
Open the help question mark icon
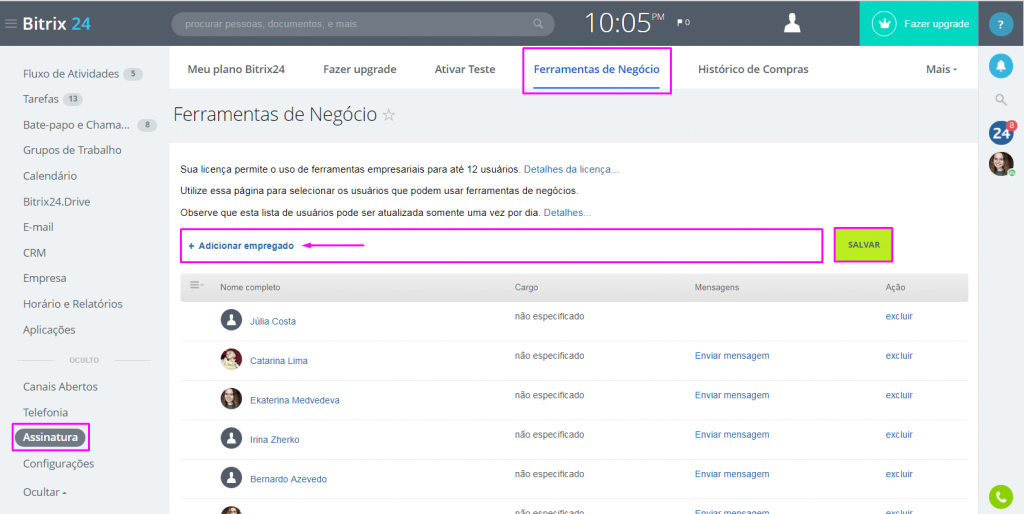(1000, 24)
